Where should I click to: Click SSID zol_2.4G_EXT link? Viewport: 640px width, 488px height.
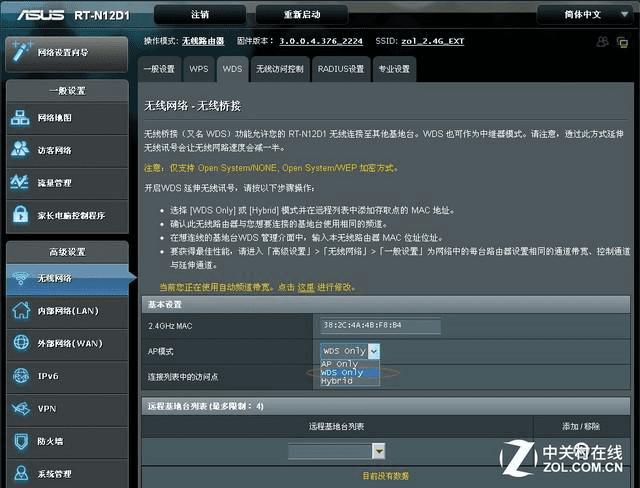[x=433, y=41]
